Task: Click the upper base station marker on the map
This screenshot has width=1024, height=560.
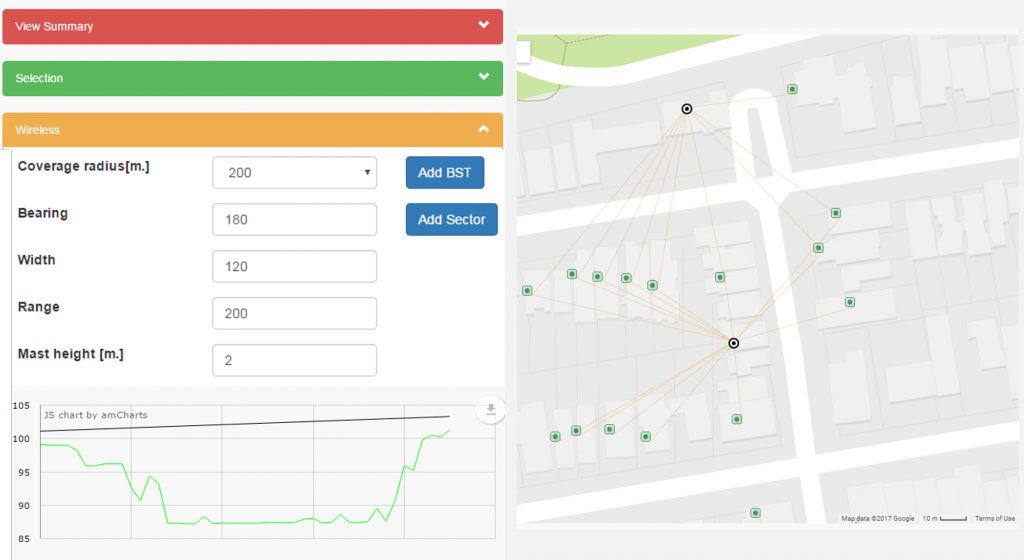Action: coord(686,108)
